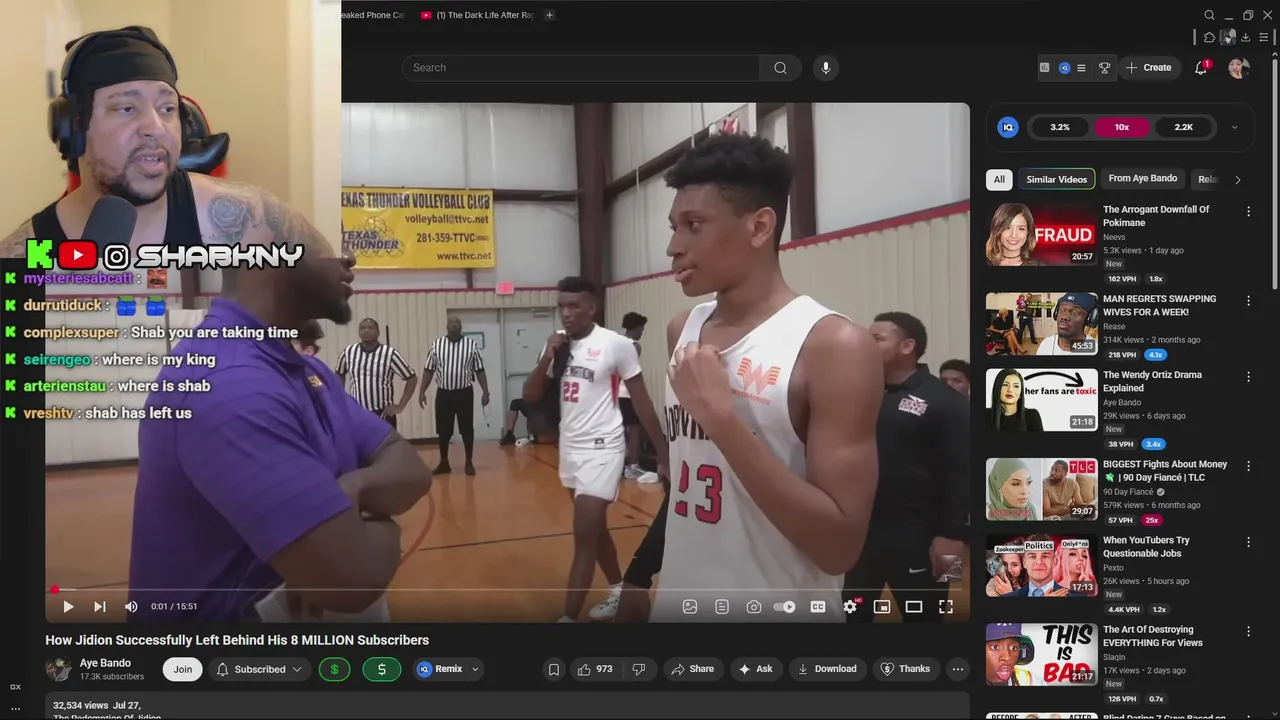Open the list menu icon next to IQ
The image size is (1280, 720).
pyautogui.click(x=1081, y=68)
